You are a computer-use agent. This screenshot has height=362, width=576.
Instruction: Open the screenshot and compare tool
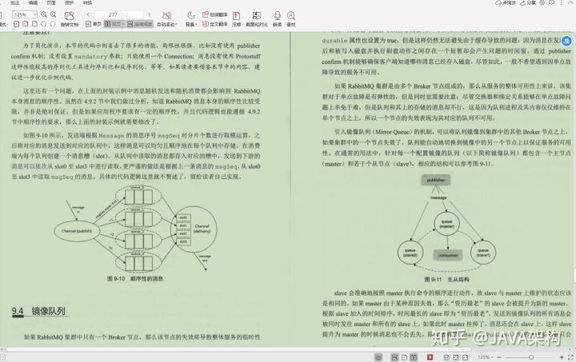click(x=256, y=18)
